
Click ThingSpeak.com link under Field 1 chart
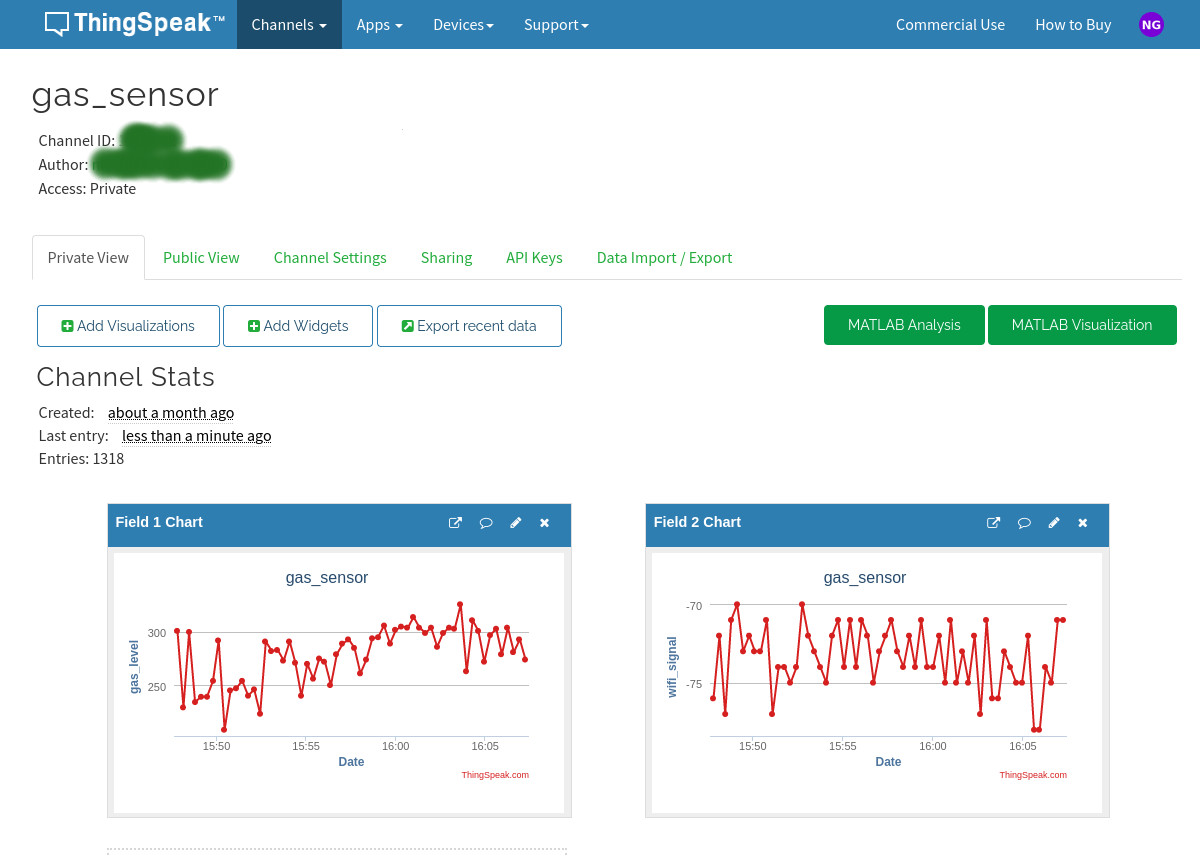[x=495, y=775]
